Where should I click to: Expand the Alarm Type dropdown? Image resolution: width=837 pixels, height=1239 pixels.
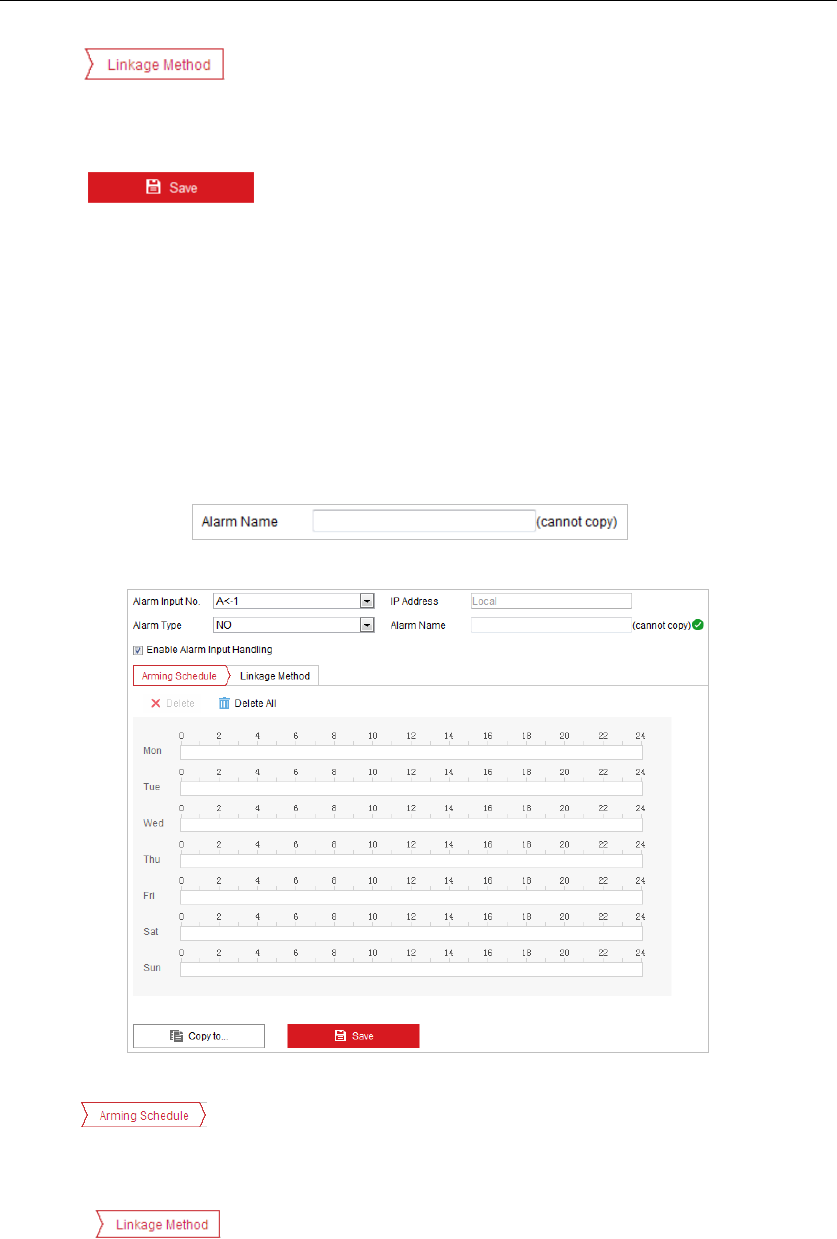(367, 625)
